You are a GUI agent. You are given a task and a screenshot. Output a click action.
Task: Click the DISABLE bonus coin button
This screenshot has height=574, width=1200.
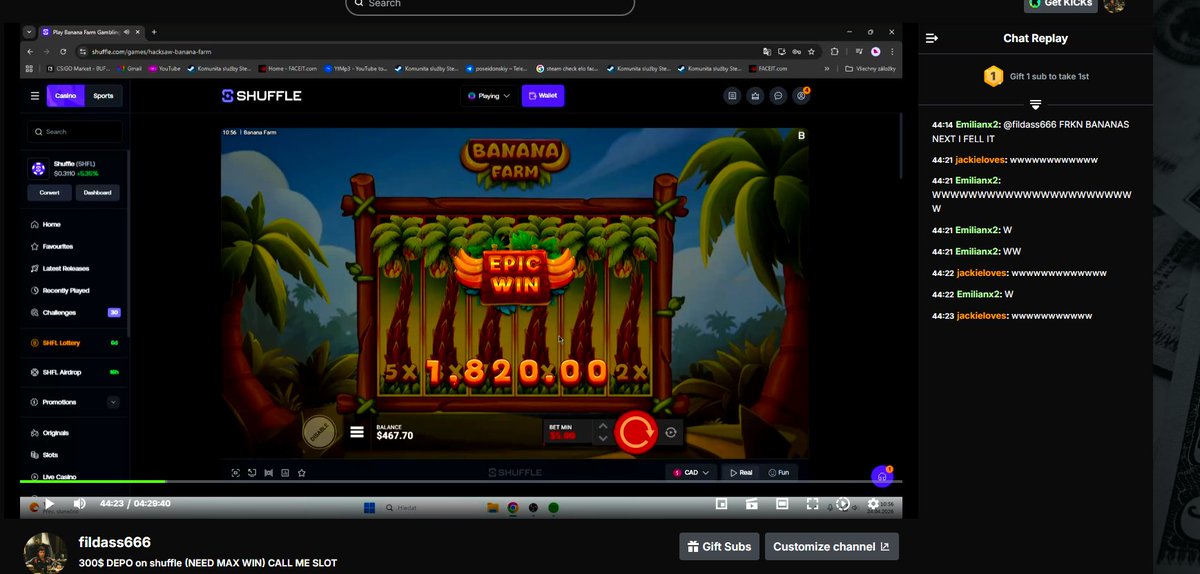pos(319,432)
